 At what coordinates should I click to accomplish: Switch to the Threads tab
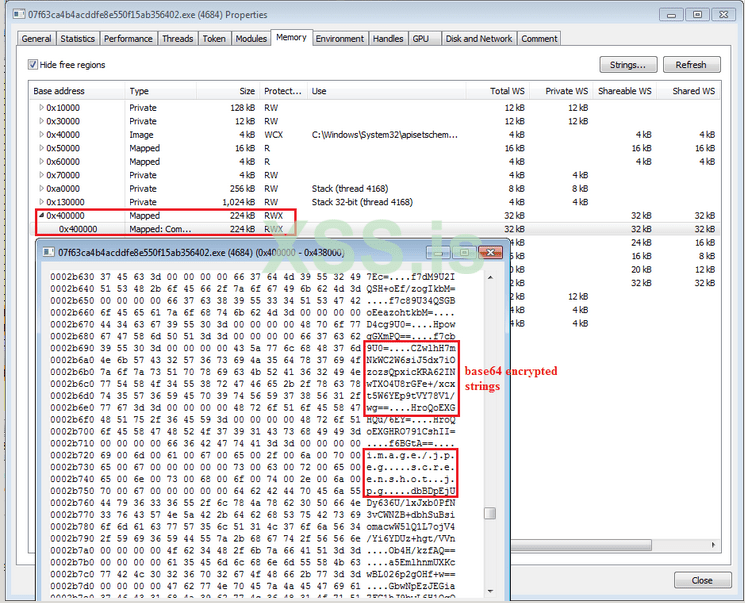(x=178, y=39)
